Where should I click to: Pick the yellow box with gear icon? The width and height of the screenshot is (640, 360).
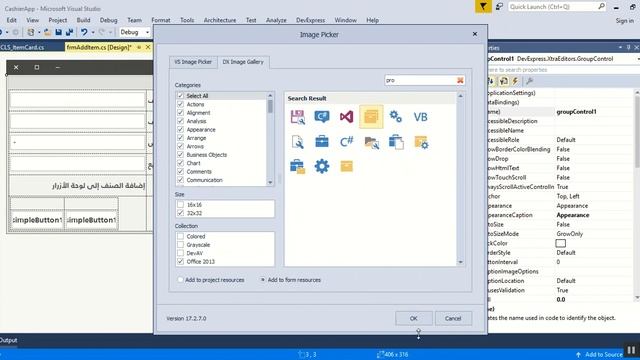tap(421, 142)
